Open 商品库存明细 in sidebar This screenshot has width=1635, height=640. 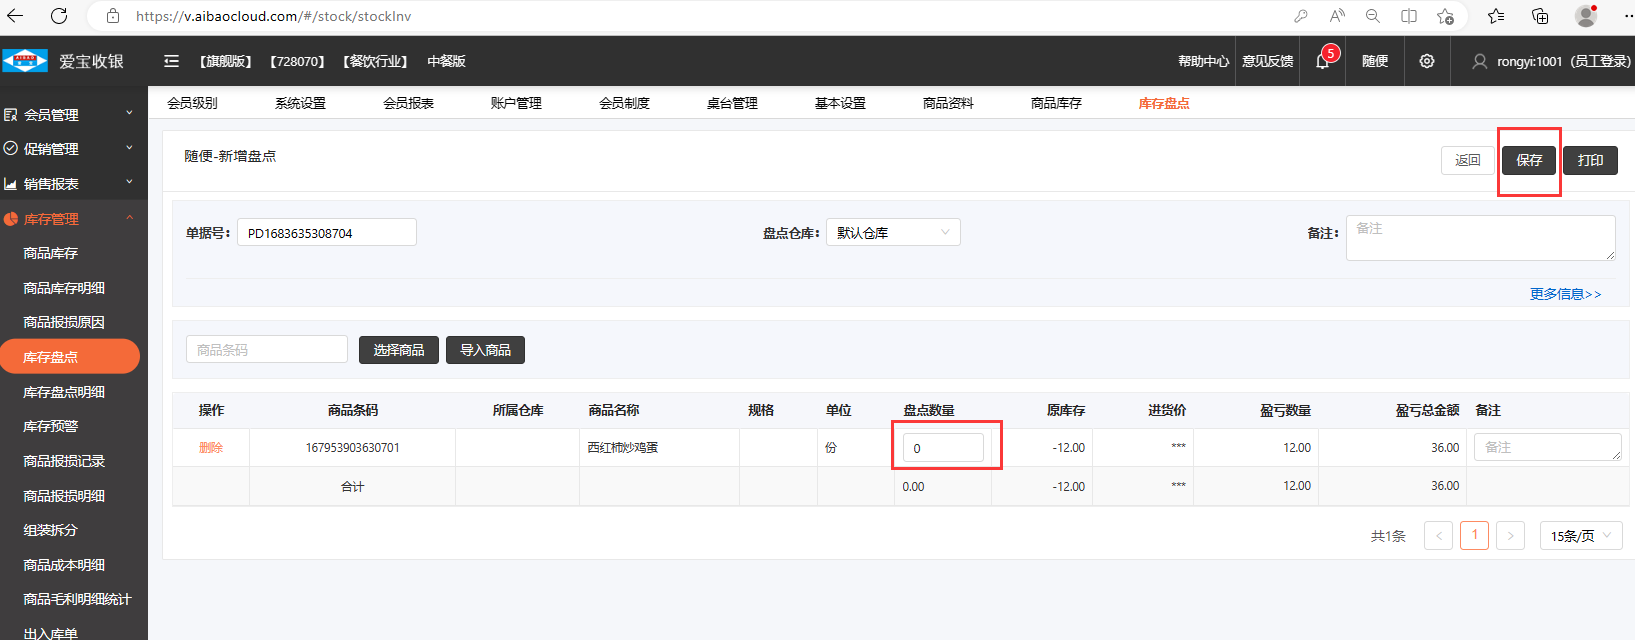tap(64, 288)
